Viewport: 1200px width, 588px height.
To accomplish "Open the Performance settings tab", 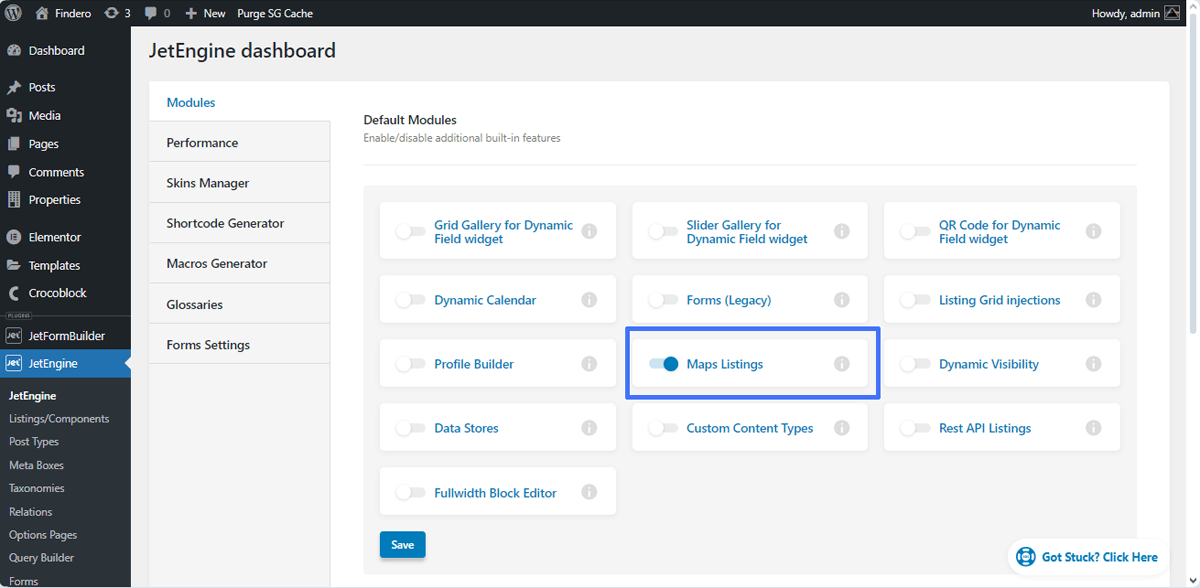I will click(x=239, y=143).
